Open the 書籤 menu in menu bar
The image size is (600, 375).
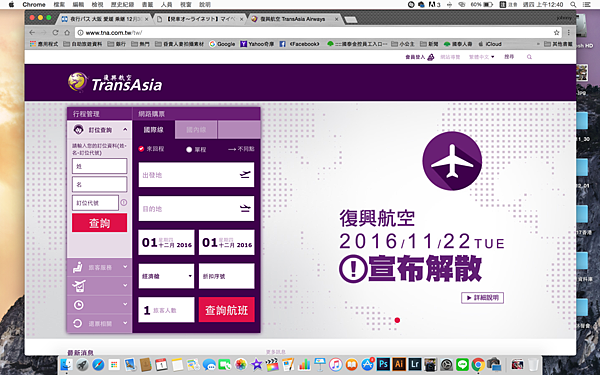tap(147, 5)
